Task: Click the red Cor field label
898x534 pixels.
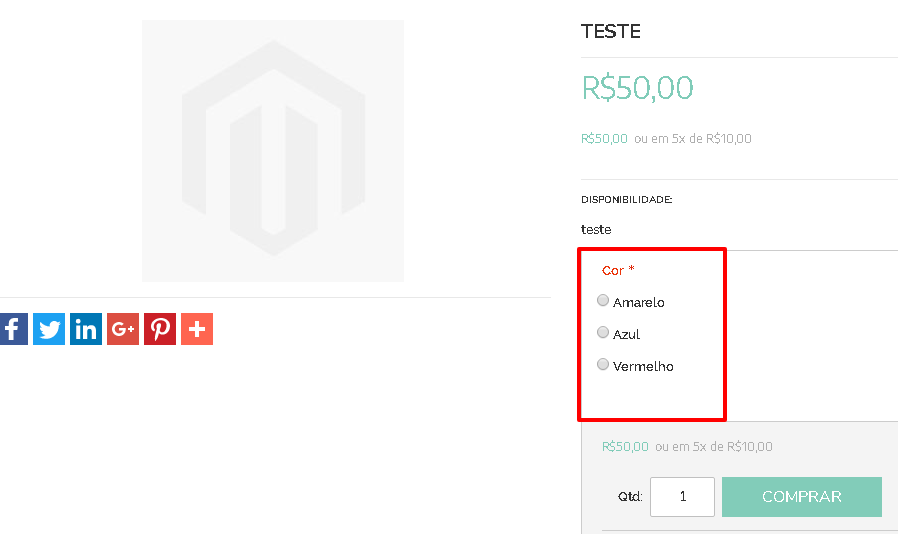Action: [613, 270]
